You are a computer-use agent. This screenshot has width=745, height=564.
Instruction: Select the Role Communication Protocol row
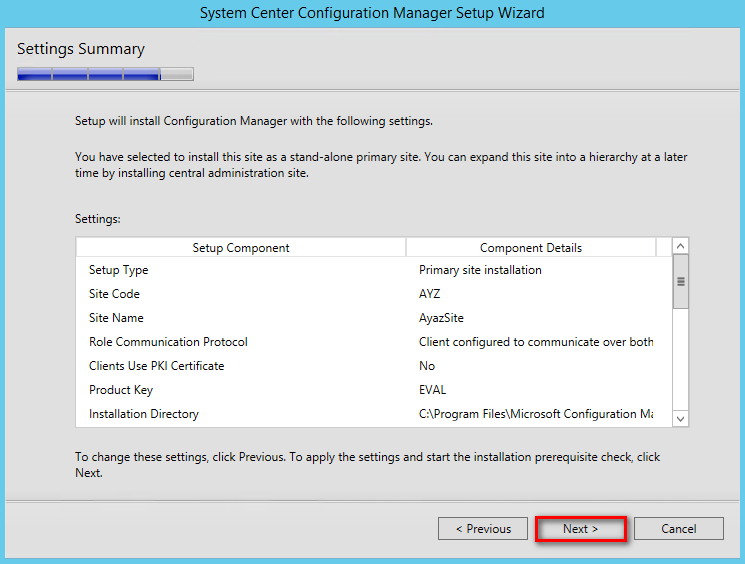point(374,342)
